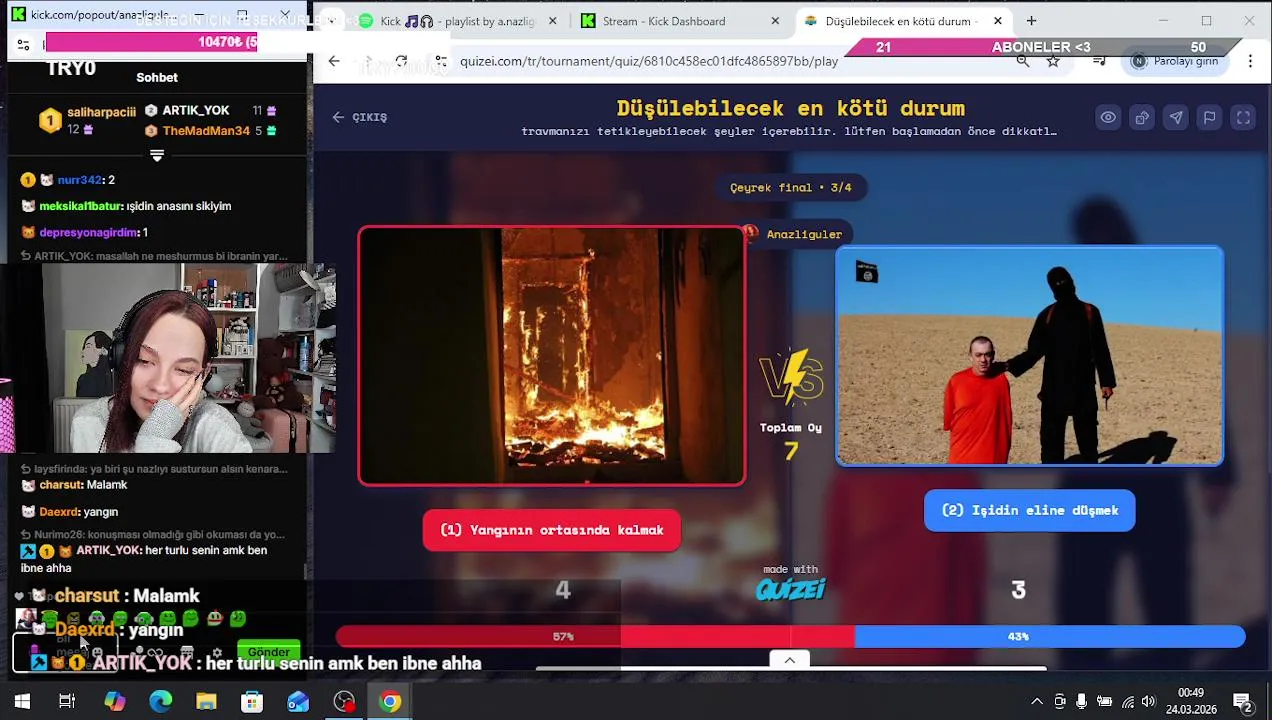
Task: Open Task View from taskbar
Action: click(67, 702)
